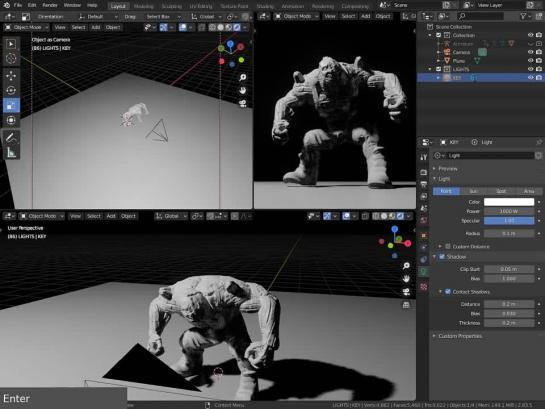
Task: Toggle KEY light render camera icon
Action: (x=539, y=78)
